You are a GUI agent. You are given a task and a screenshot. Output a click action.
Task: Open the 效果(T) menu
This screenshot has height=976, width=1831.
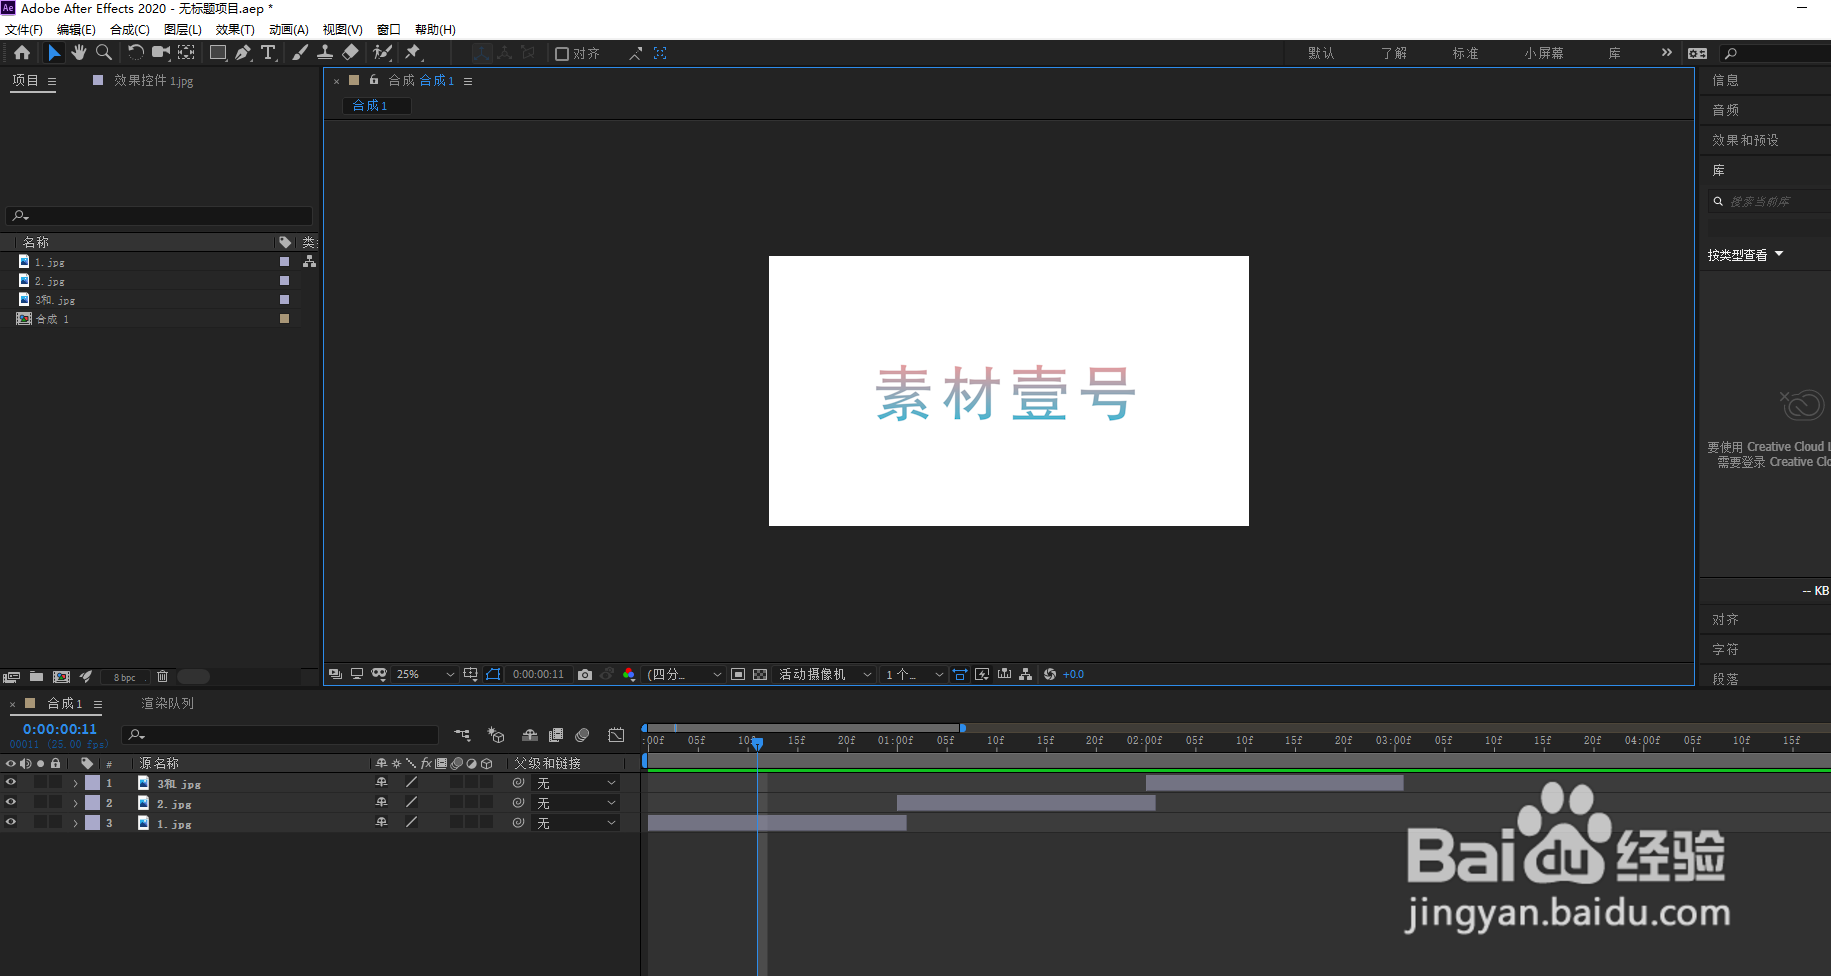(235, 29)
